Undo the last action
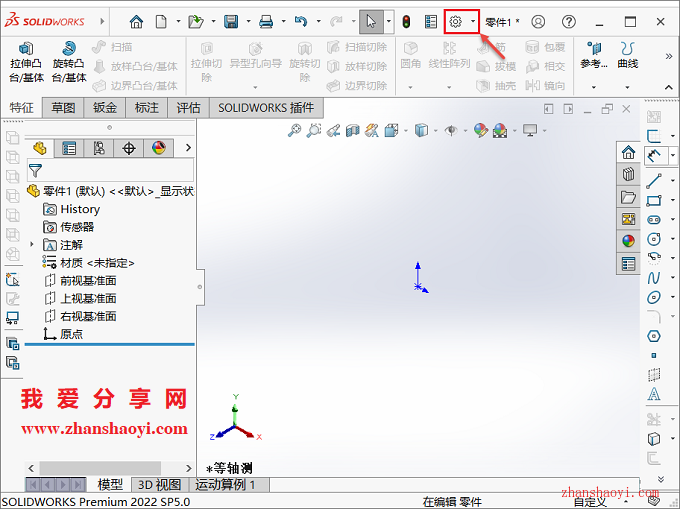 [301, 21]
